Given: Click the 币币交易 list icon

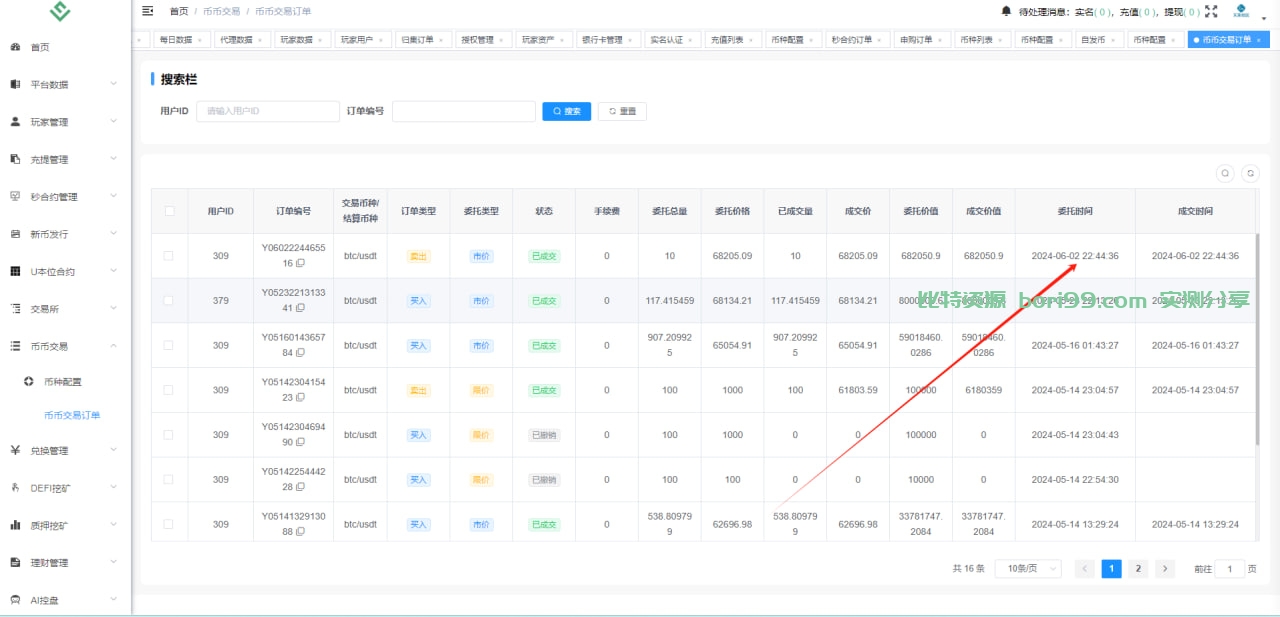Looking at the screenshot, I should pos(15,346).
